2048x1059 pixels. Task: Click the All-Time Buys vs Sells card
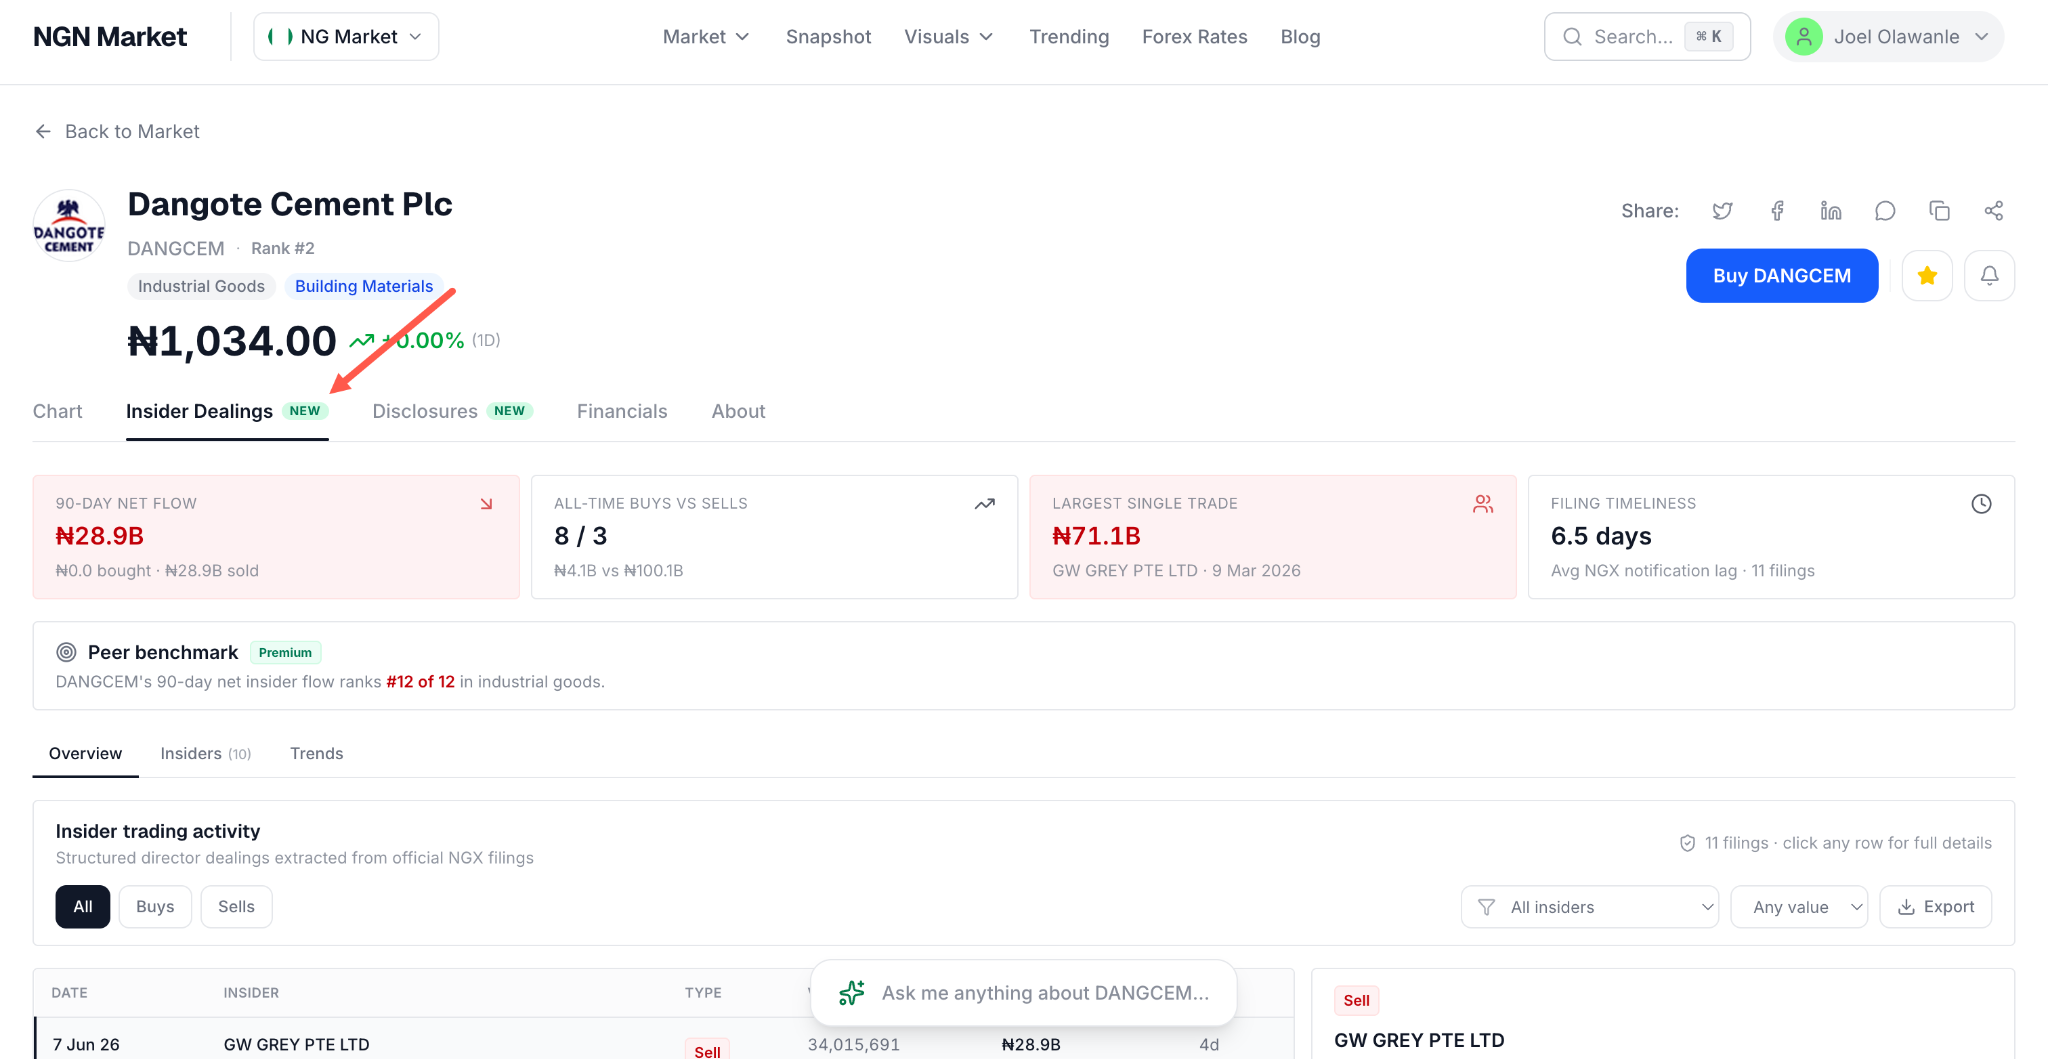click(x=774, y=537)
